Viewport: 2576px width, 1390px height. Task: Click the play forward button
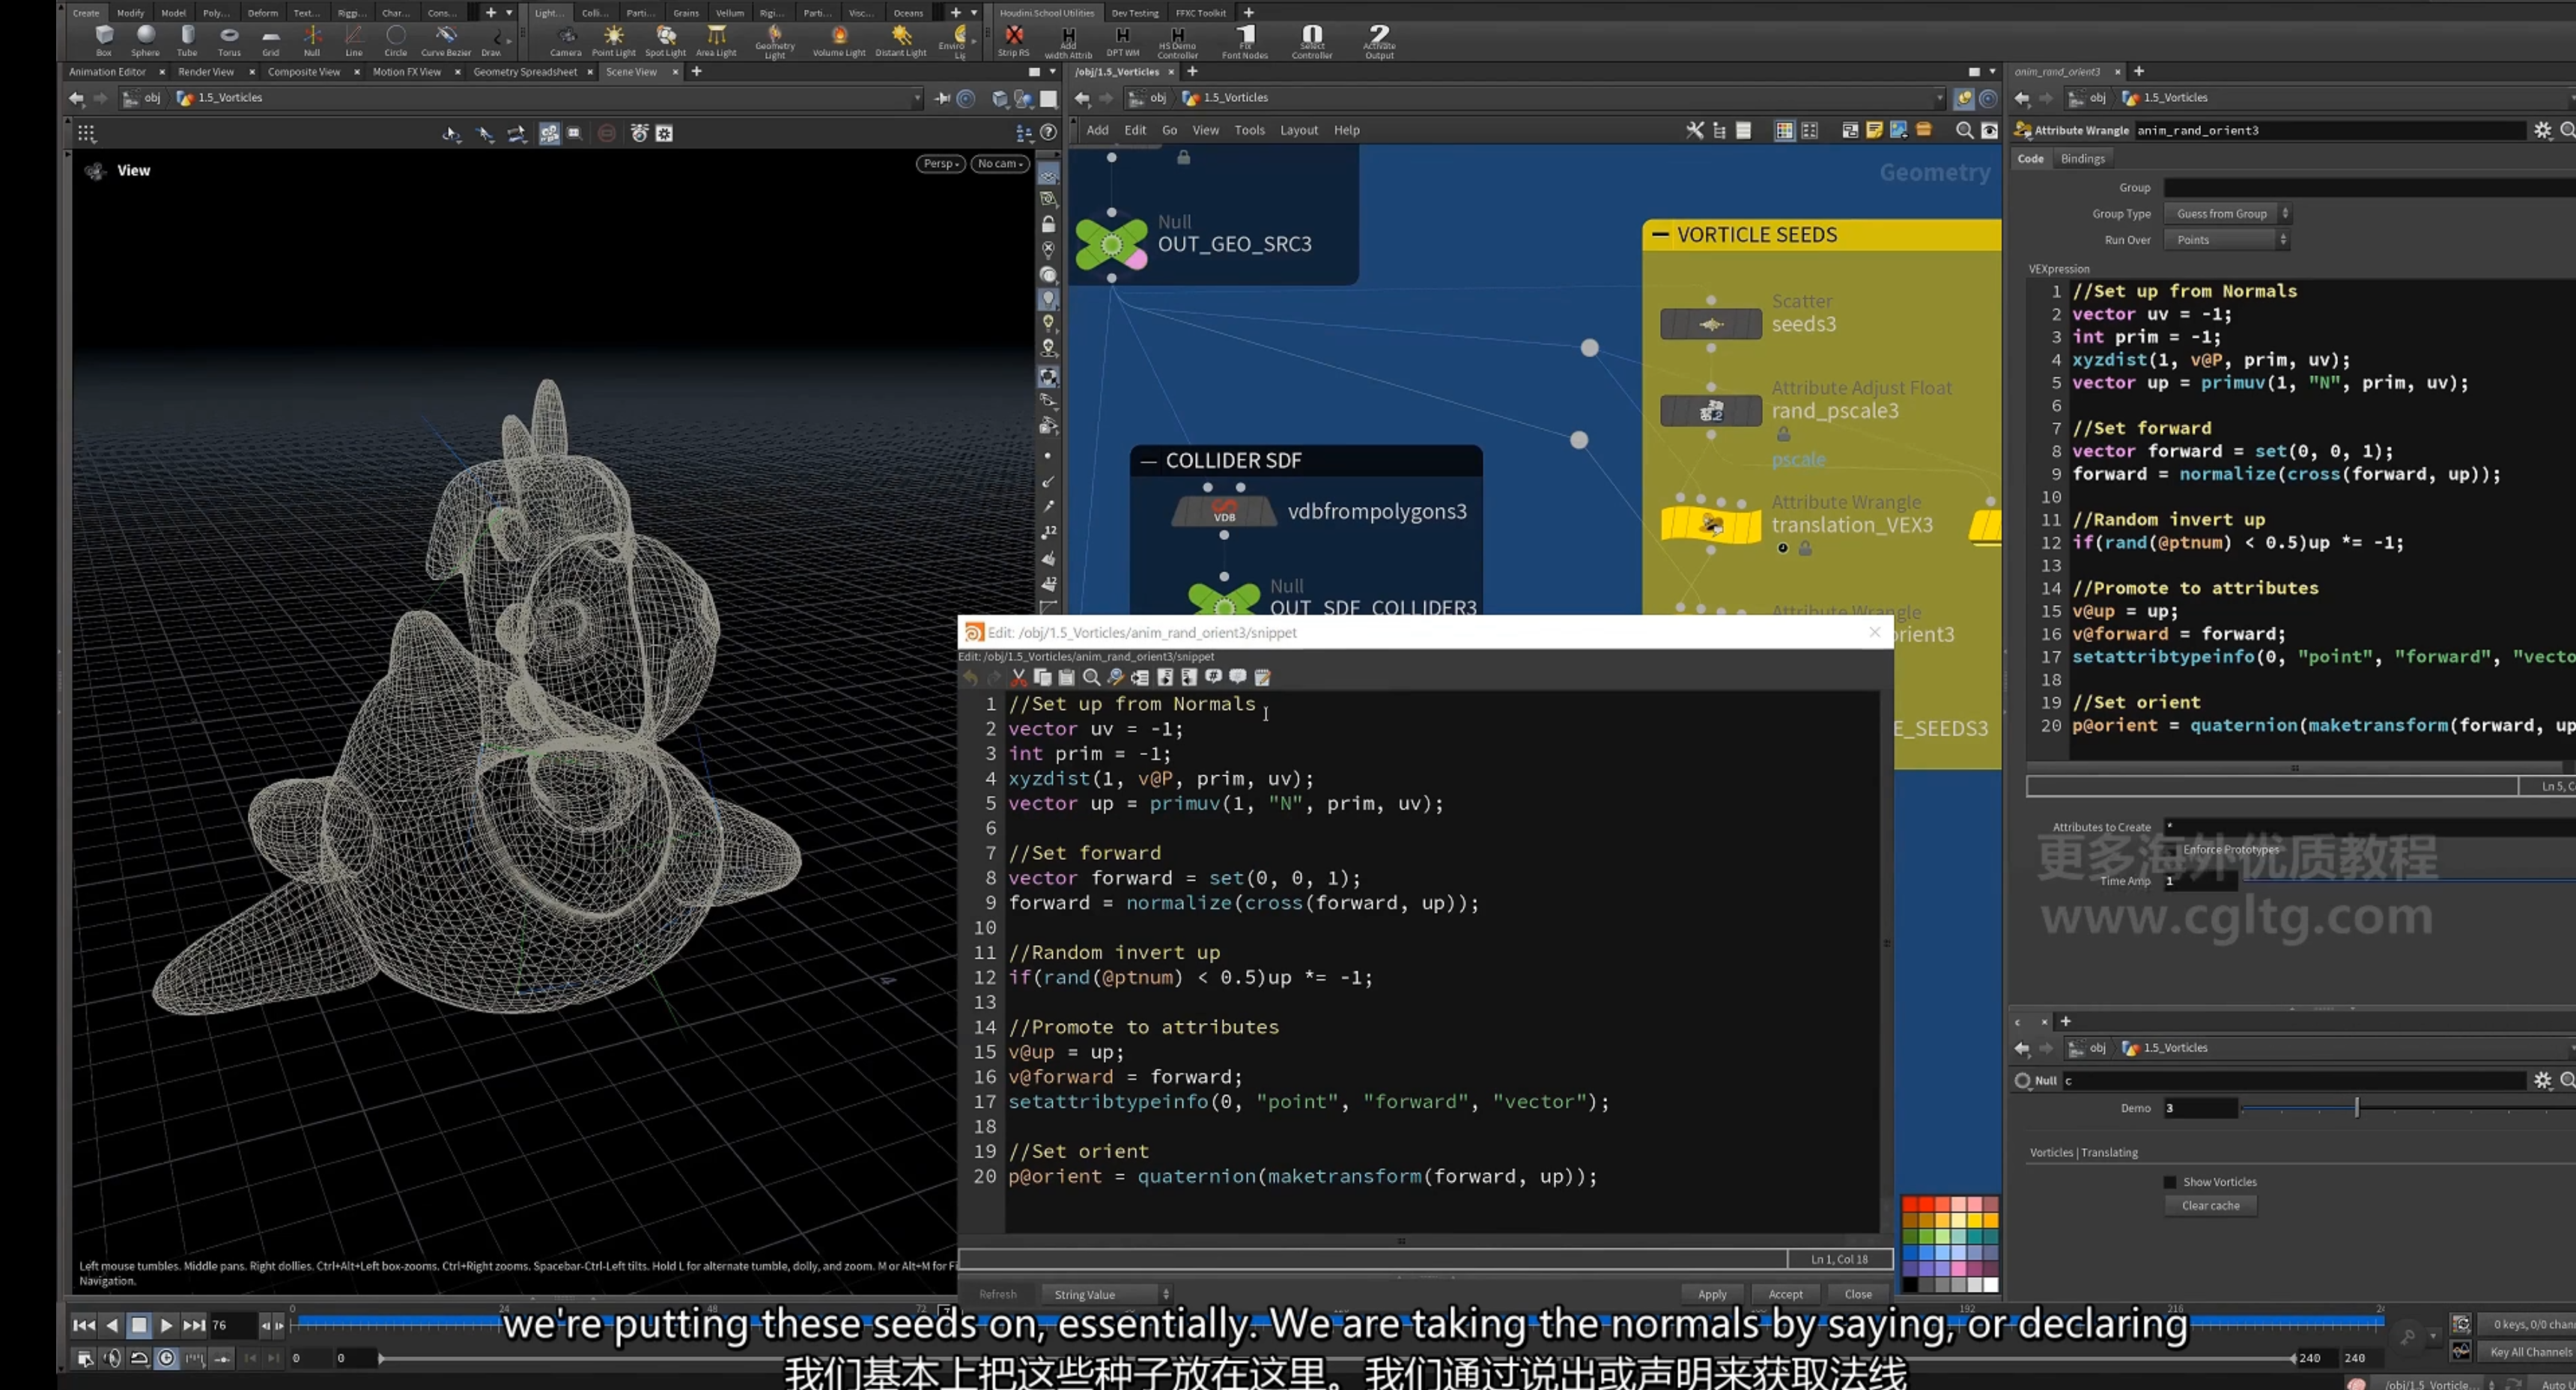[166, 1325]
